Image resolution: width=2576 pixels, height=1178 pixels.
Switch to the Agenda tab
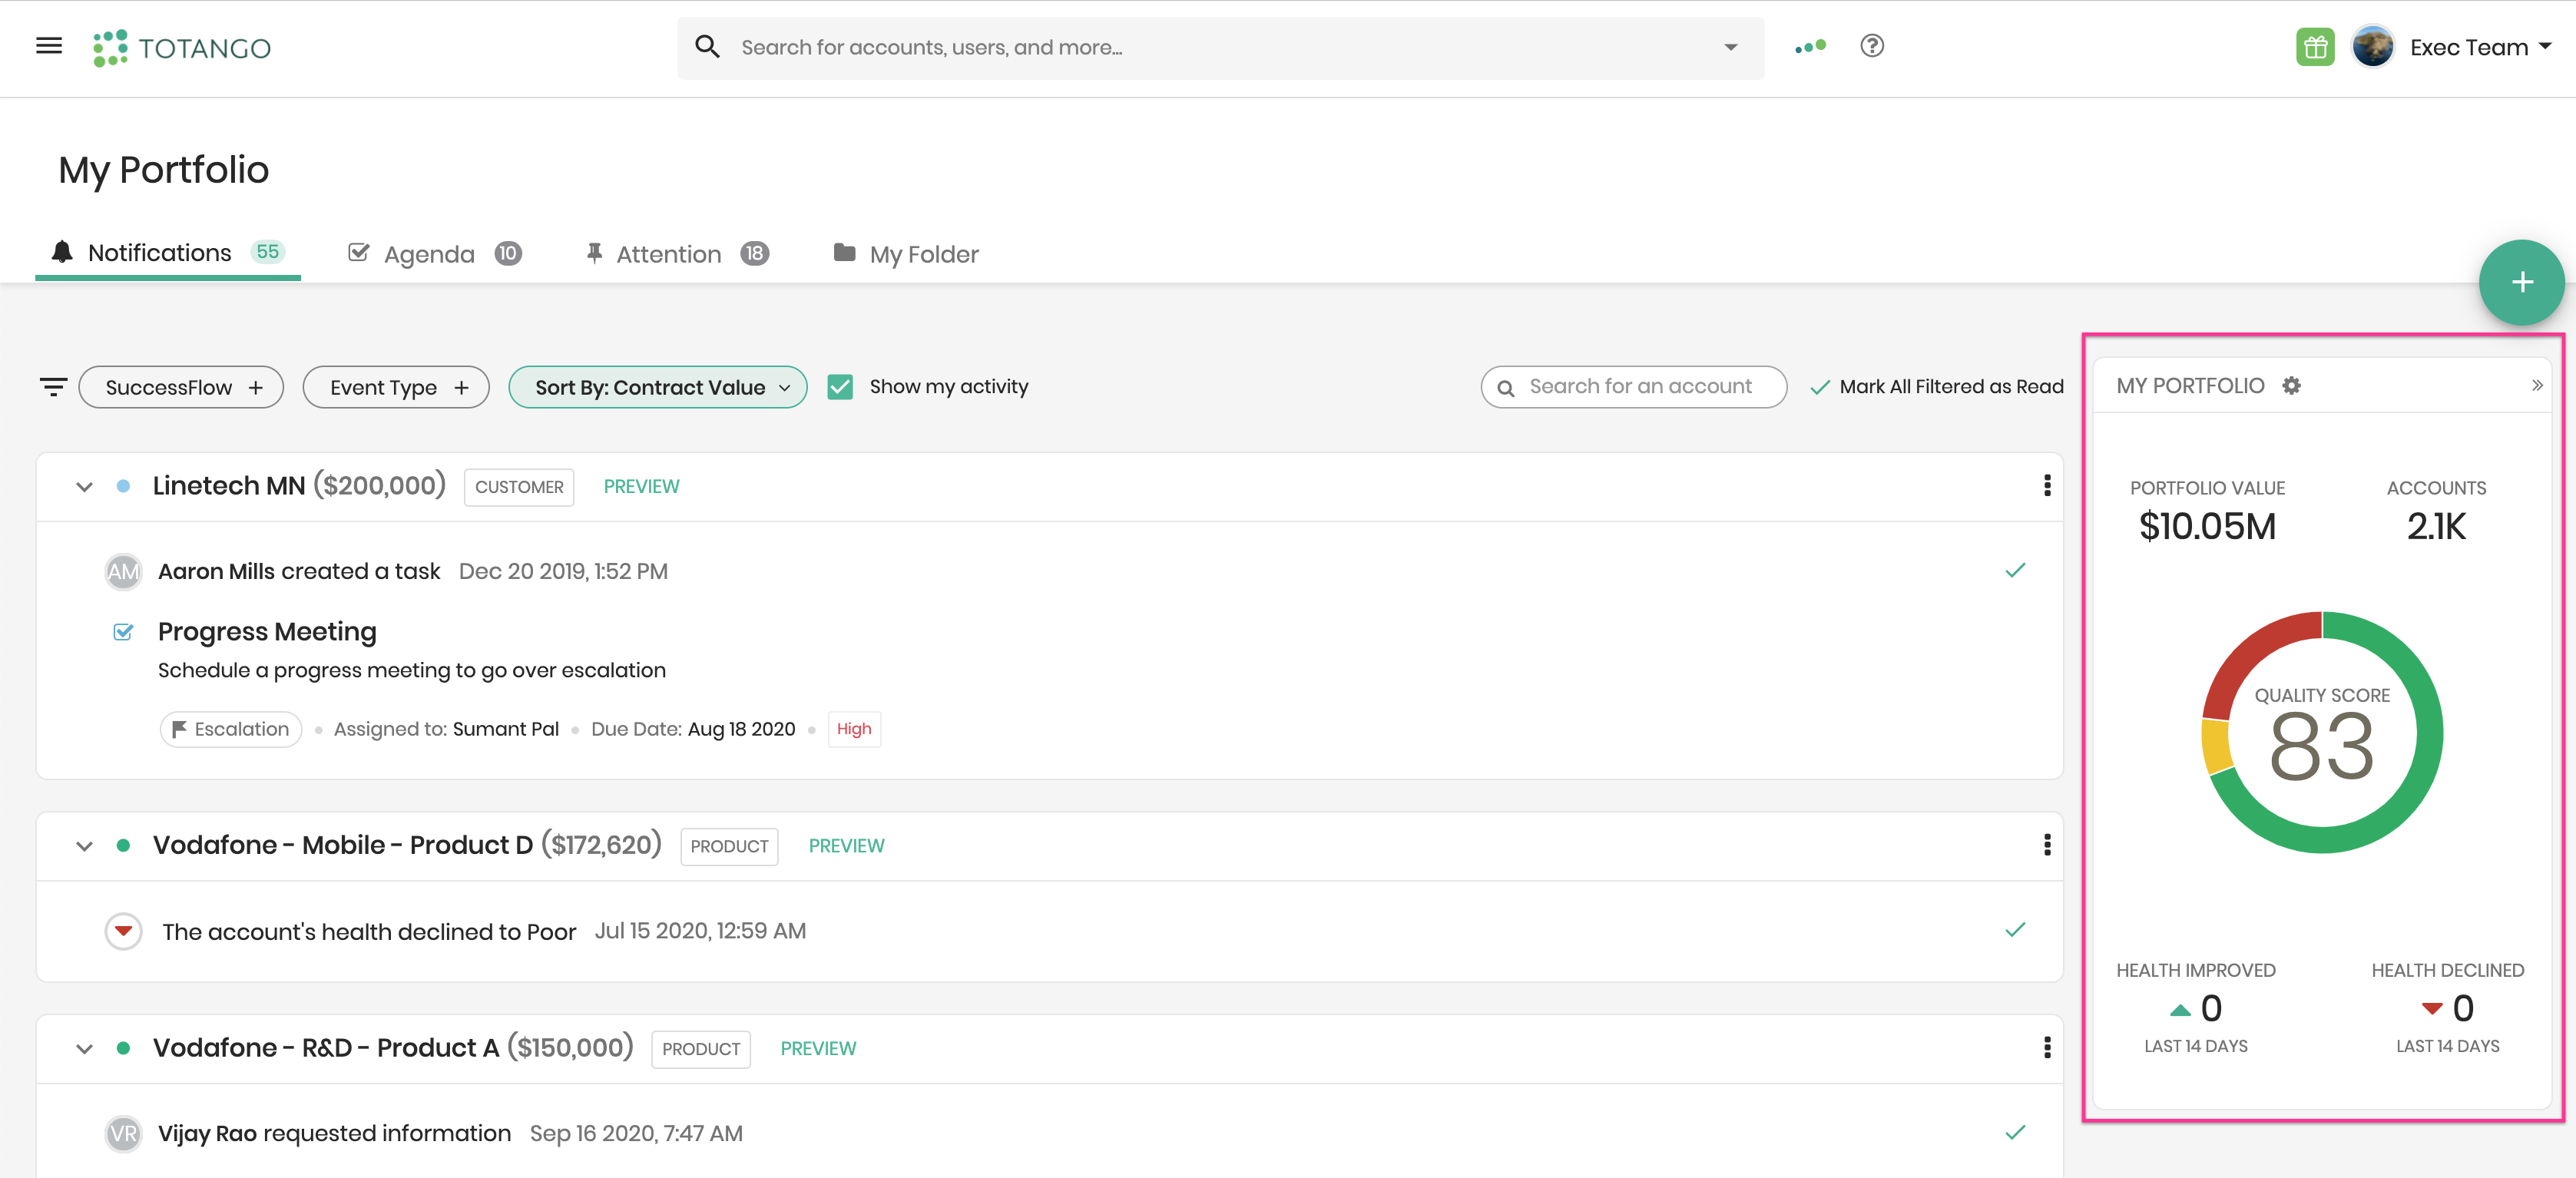click(x=435, y=254)
